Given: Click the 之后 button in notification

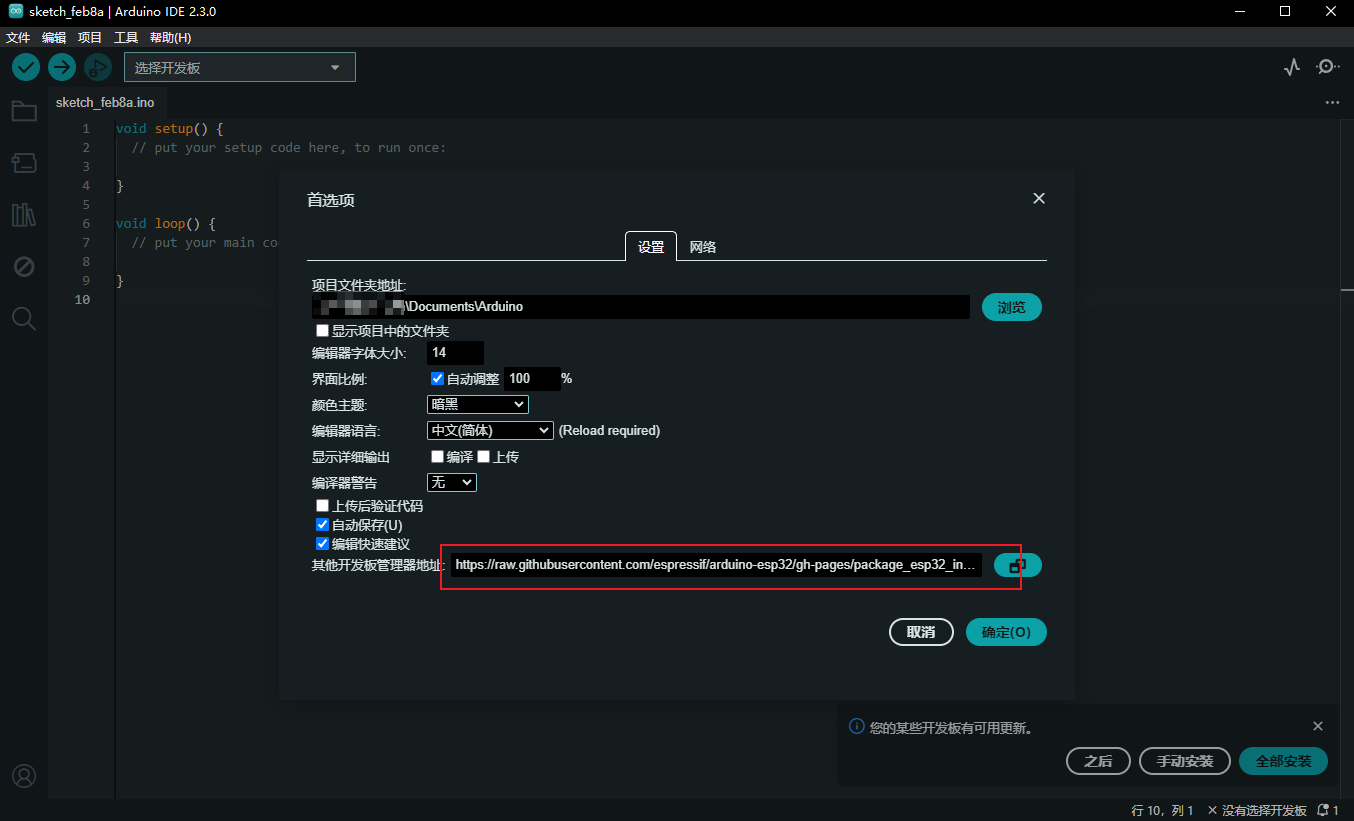Looking at the screenshot, I should (1098, 761).
